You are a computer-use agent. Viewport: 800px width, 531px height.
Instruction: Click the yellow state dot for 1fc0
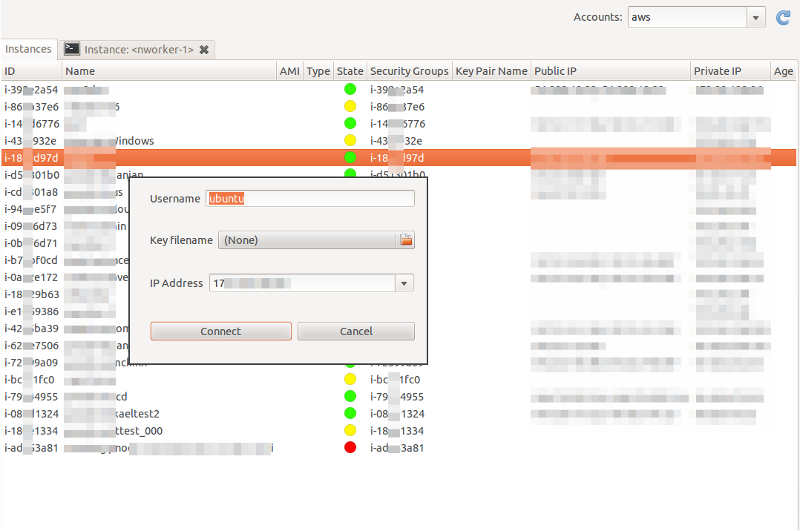point(350,379)
